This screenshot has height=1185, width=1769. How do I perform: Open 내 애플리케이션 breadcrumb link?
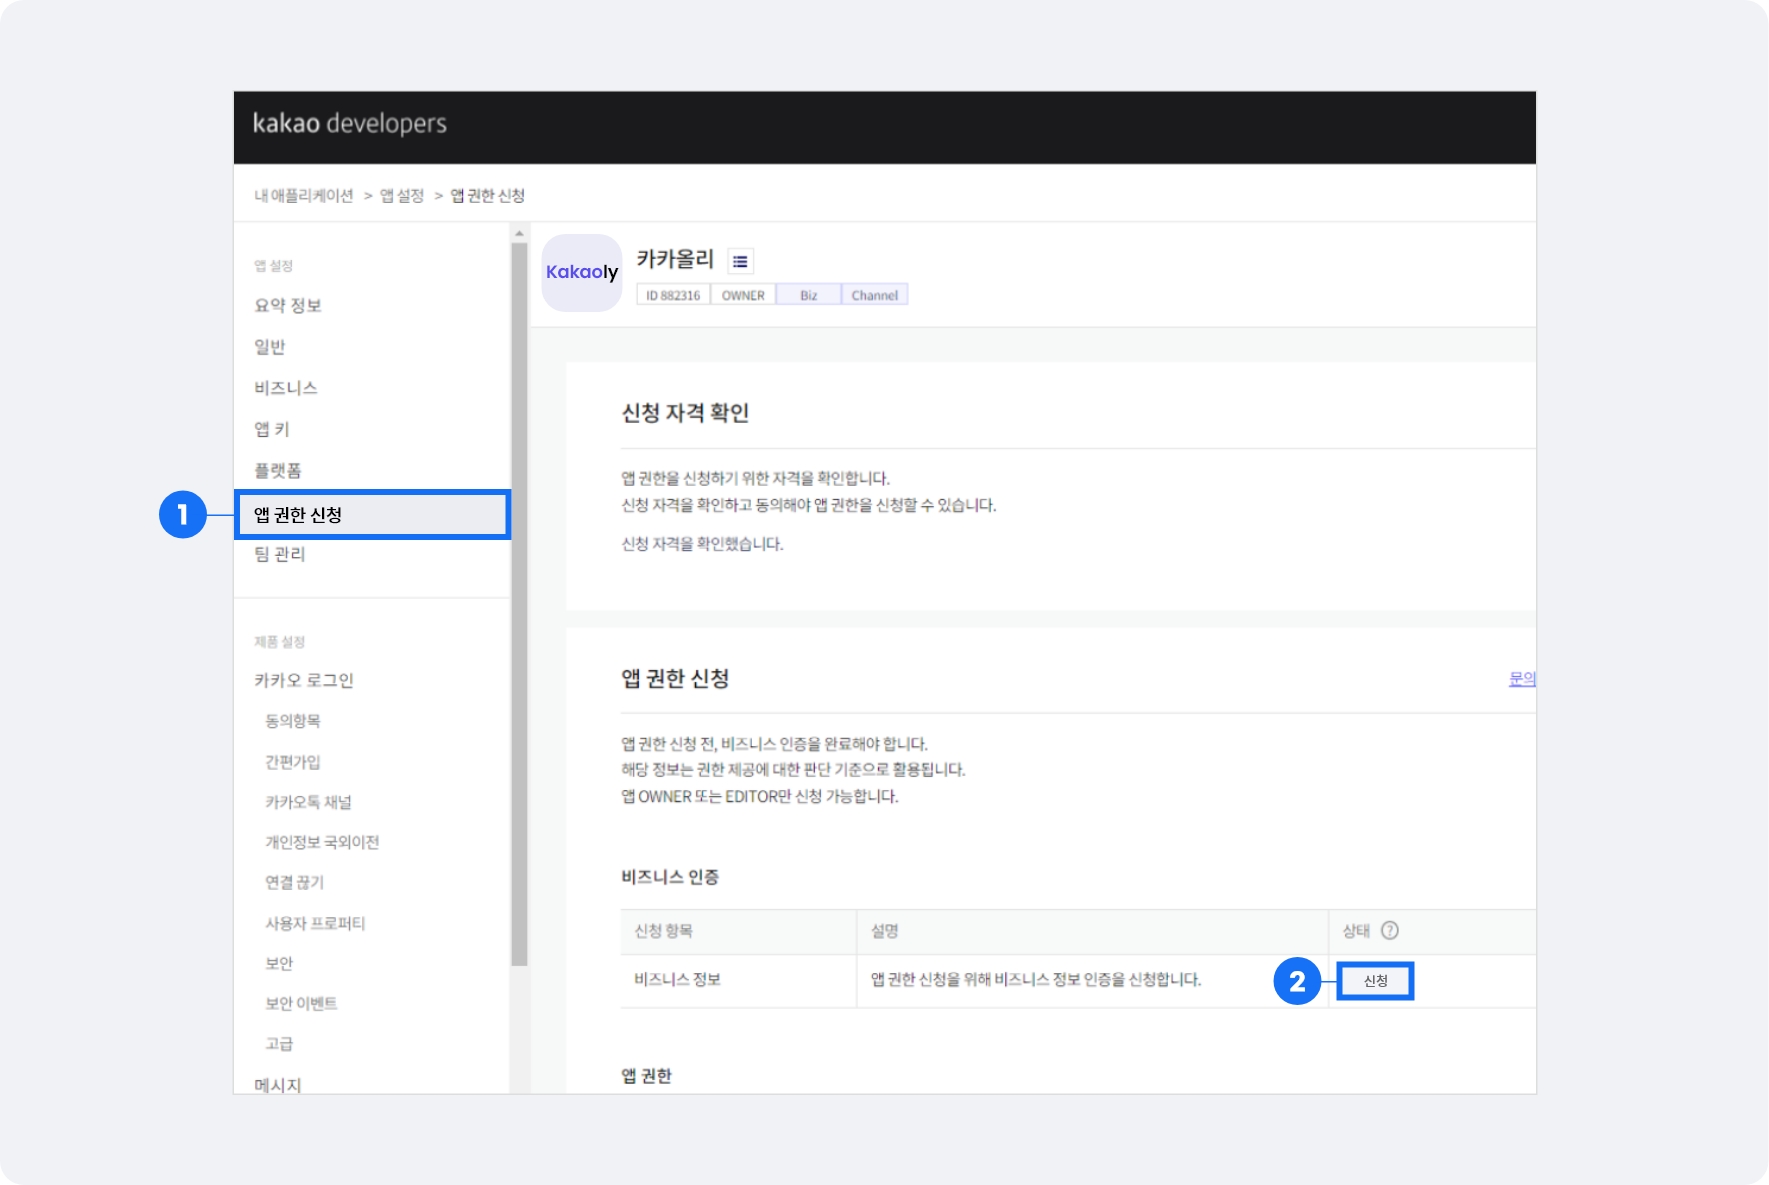tap(304, 196)
